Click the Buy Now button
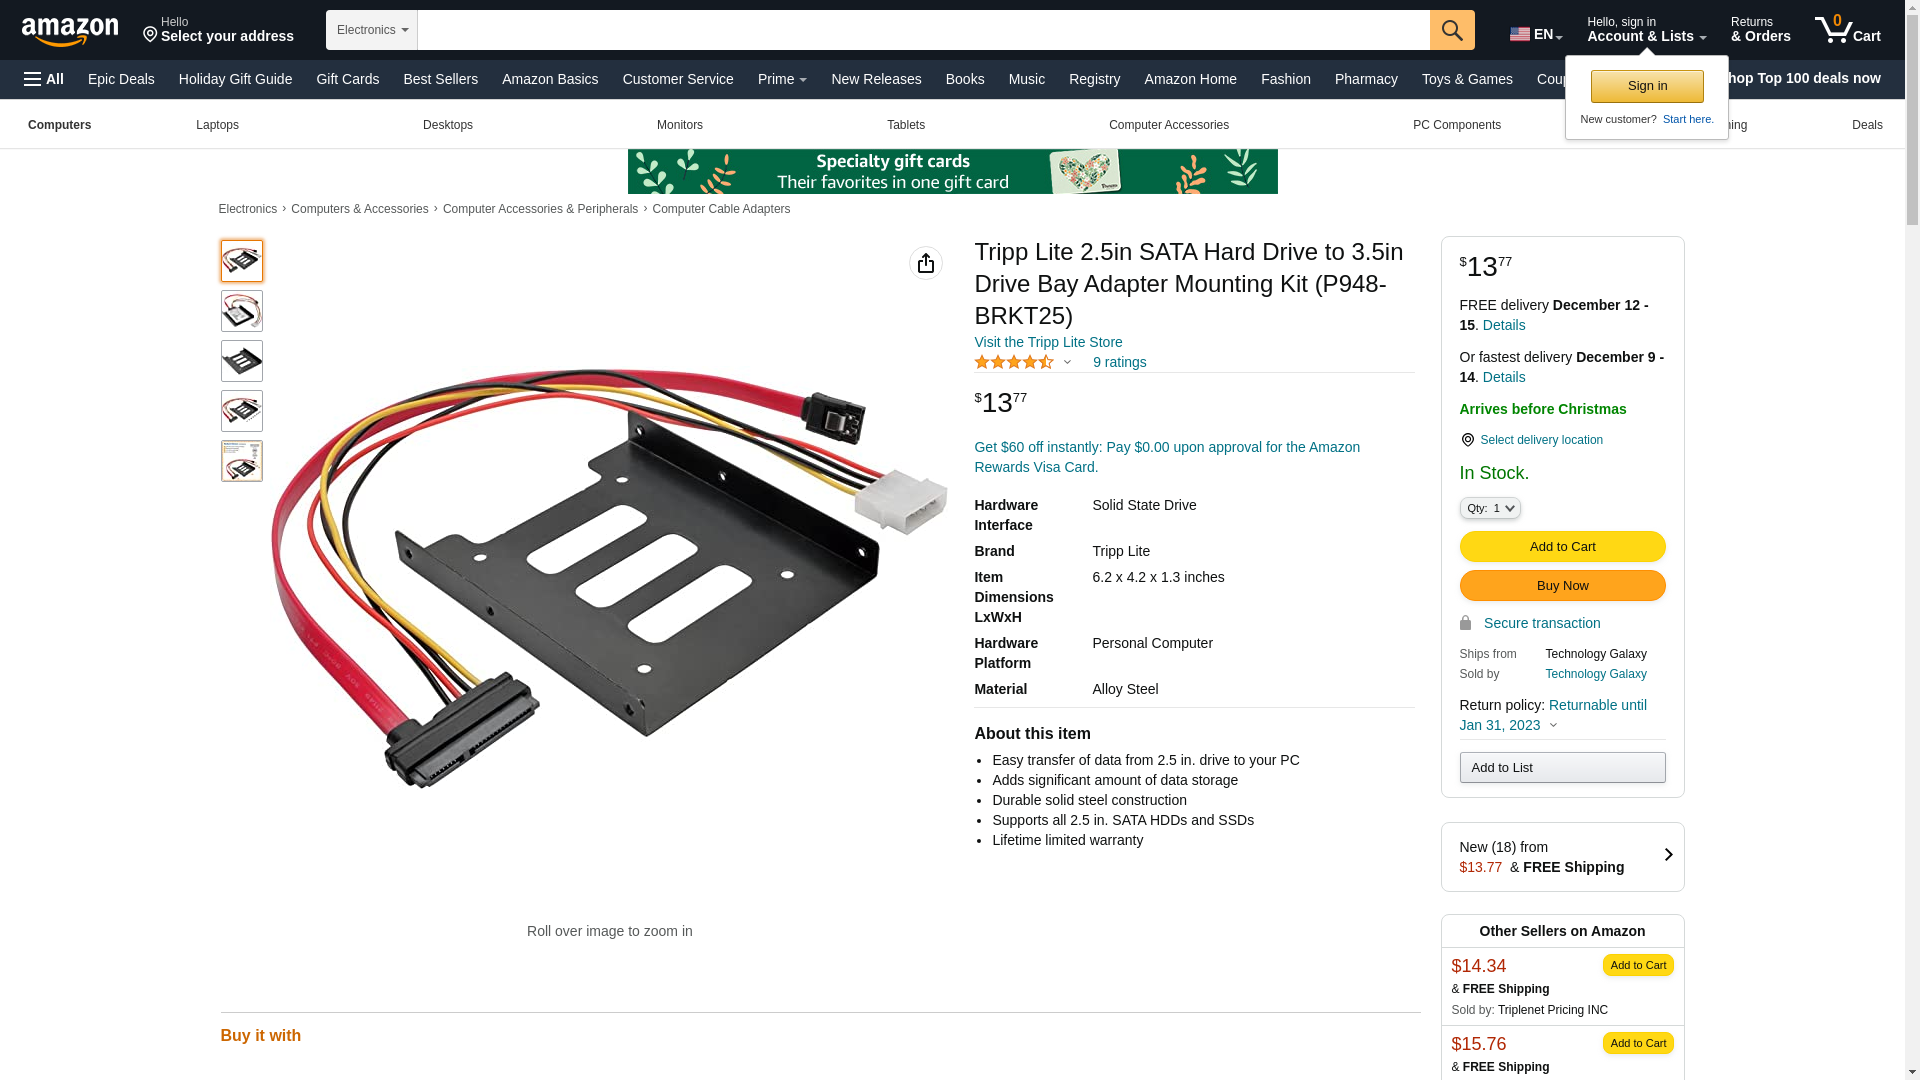Screen dimensions: 1920x1080 1562,585
